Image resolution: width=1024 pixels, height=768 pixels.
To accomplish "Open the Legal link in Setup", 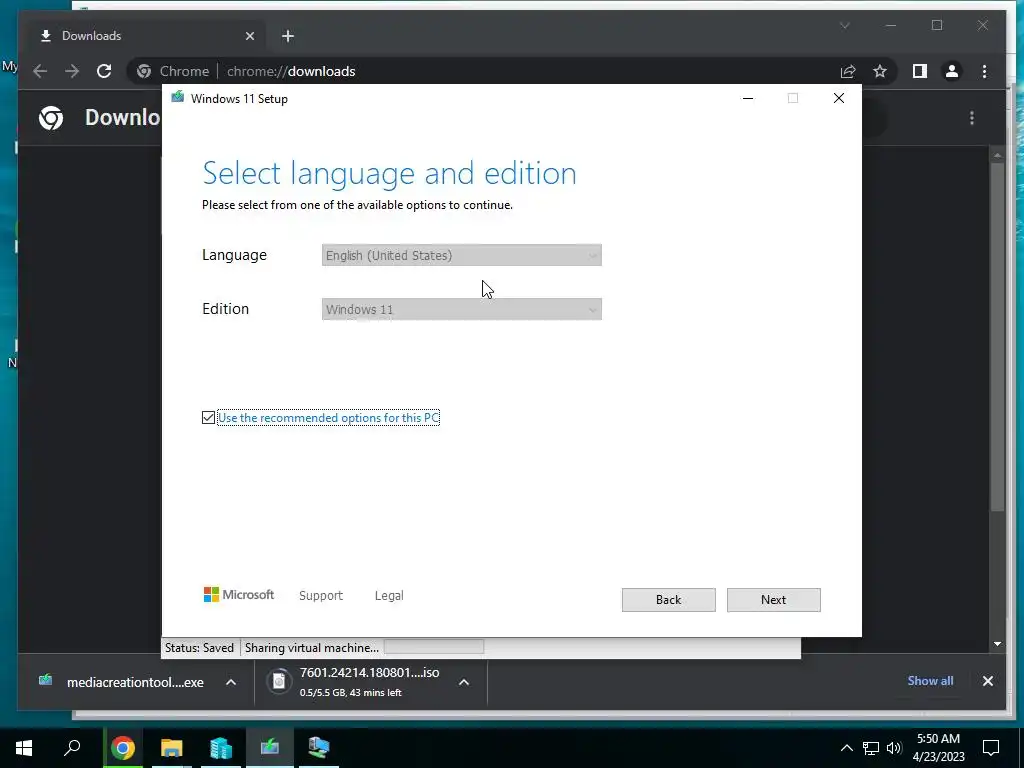I will coord(389,596).
